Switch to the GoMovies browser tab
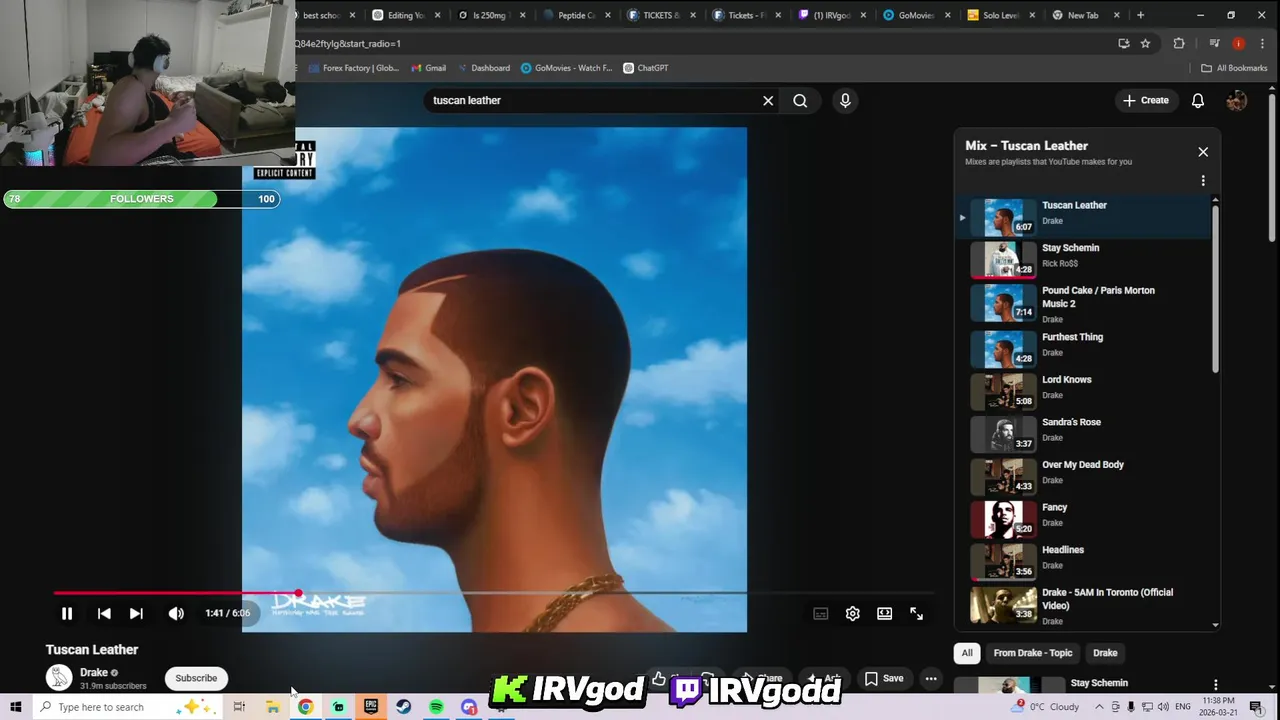This screenshot has width=1280, height=720. point(915,15)
